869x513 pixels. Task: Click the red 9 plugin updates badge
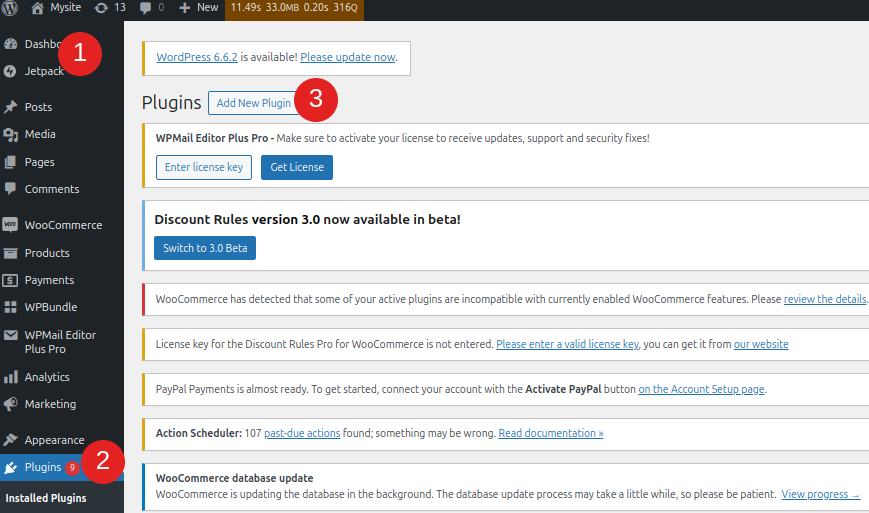pos(71,468)
